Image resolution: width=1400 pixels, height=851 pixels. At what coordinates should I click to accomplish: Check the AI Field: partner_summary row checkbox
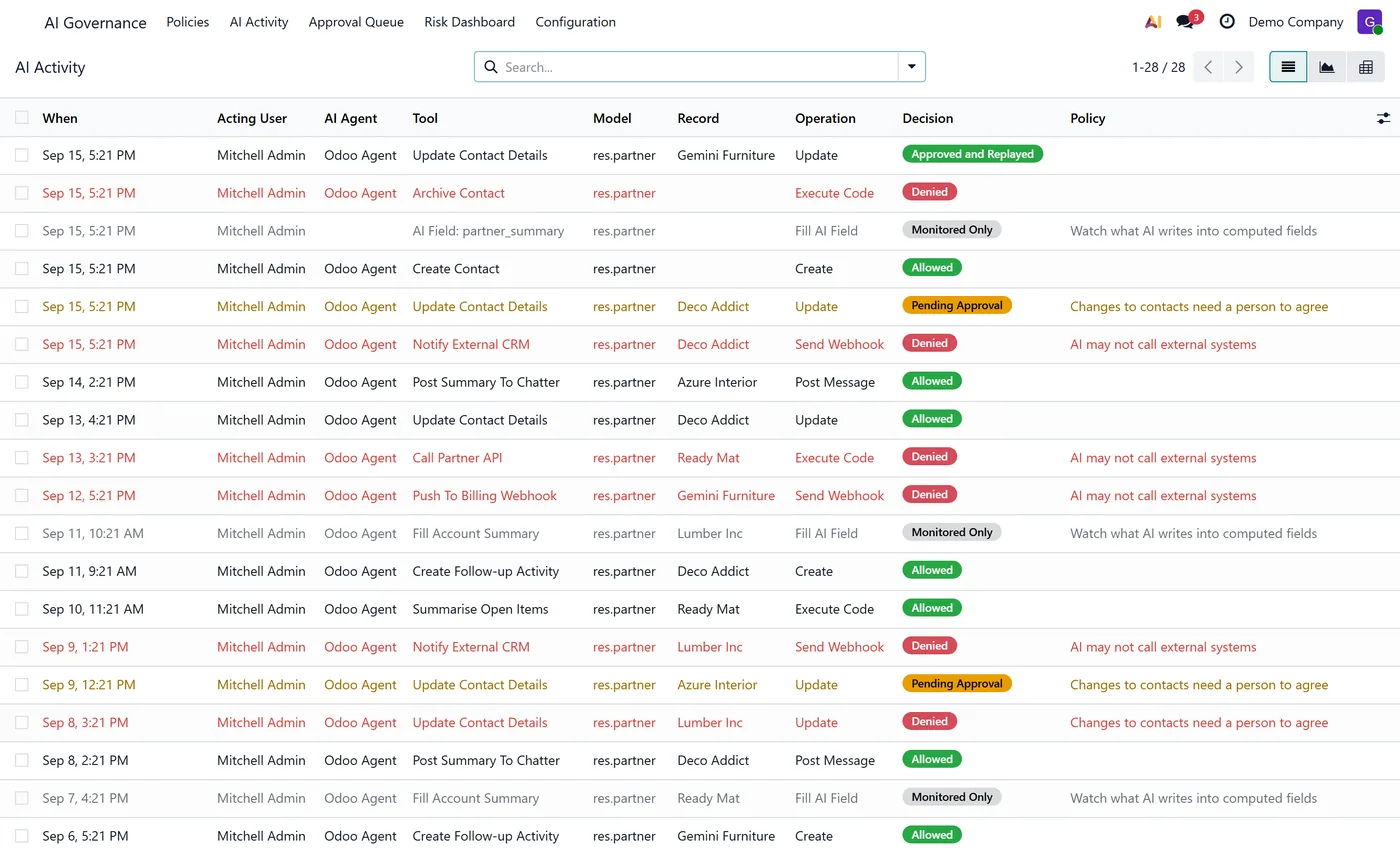click(x=22, y=231)
